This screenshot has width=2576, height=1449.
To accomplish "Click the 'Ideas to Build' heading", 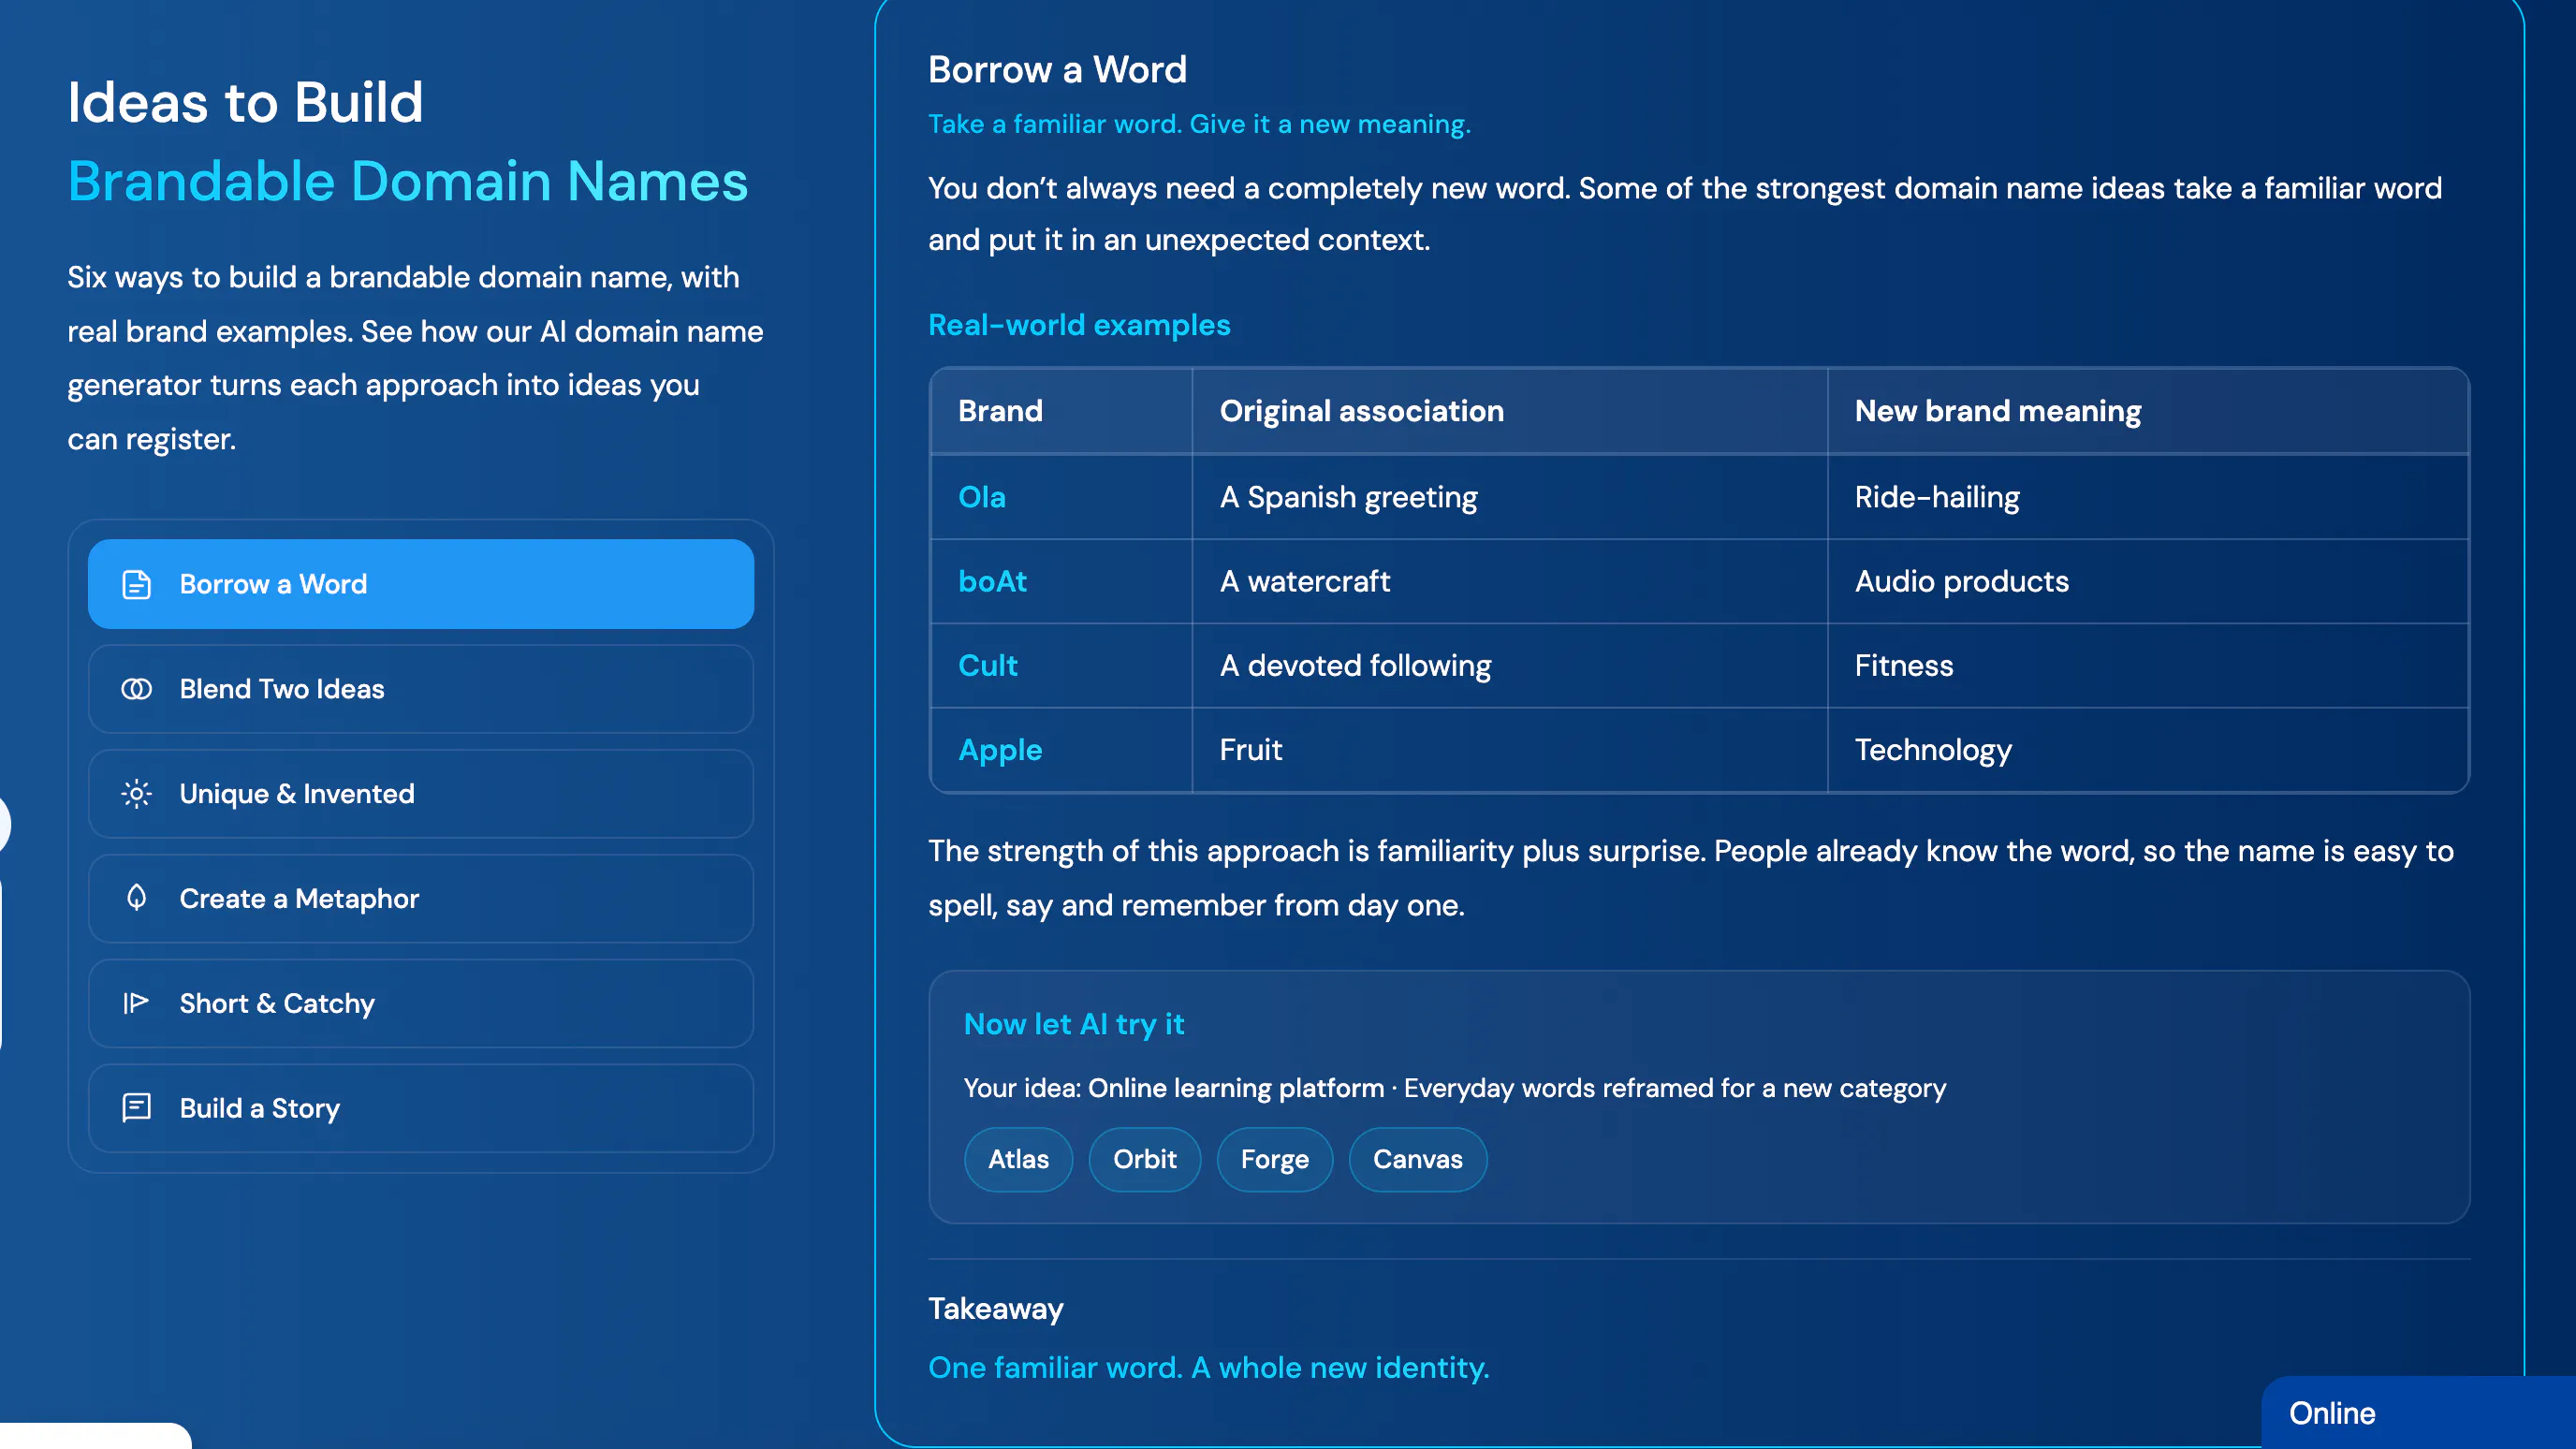I will (x=245, y=102).
